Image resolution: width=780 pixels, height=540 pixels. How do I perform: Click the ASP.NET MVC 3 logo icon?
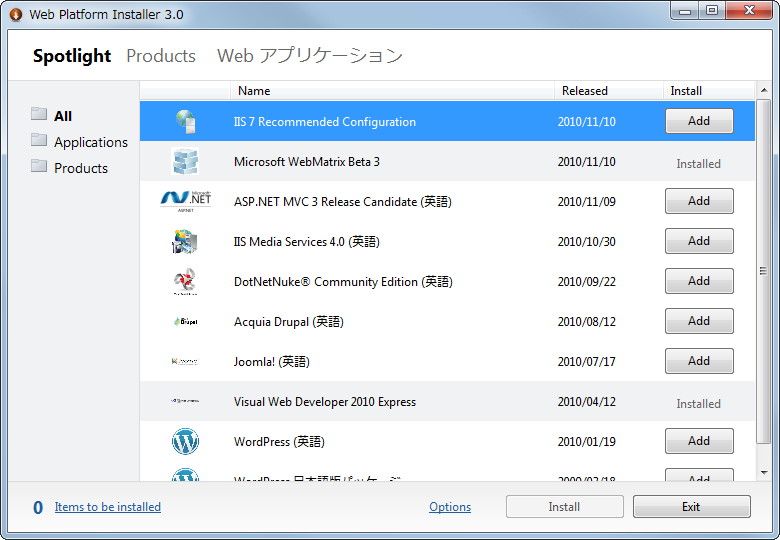(x=186, y=201)
